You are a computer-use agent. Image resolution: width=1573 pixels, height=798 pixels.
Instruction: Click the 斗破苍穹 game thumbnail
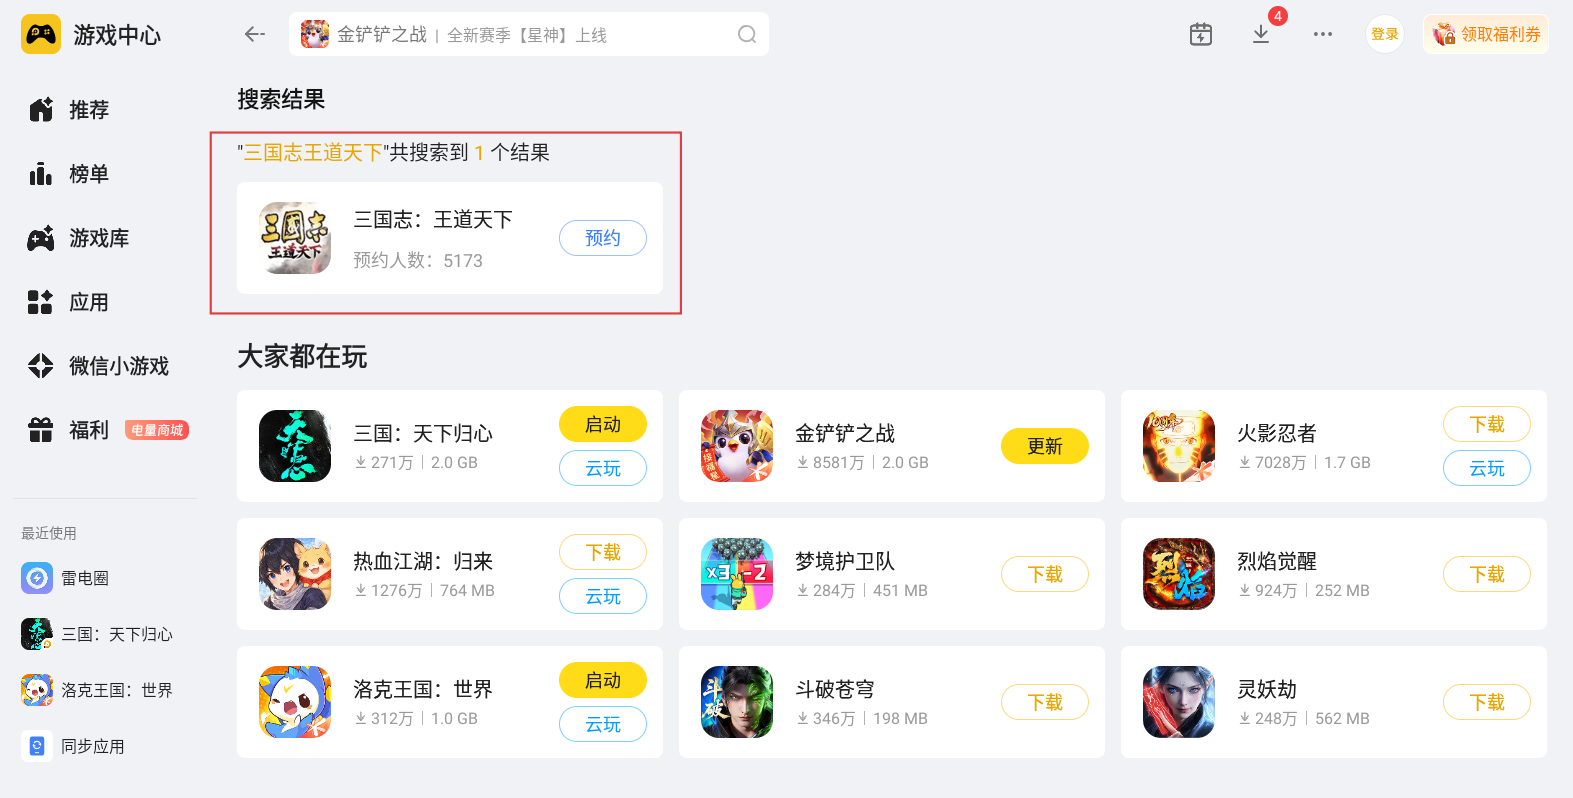tap(737, 702)
